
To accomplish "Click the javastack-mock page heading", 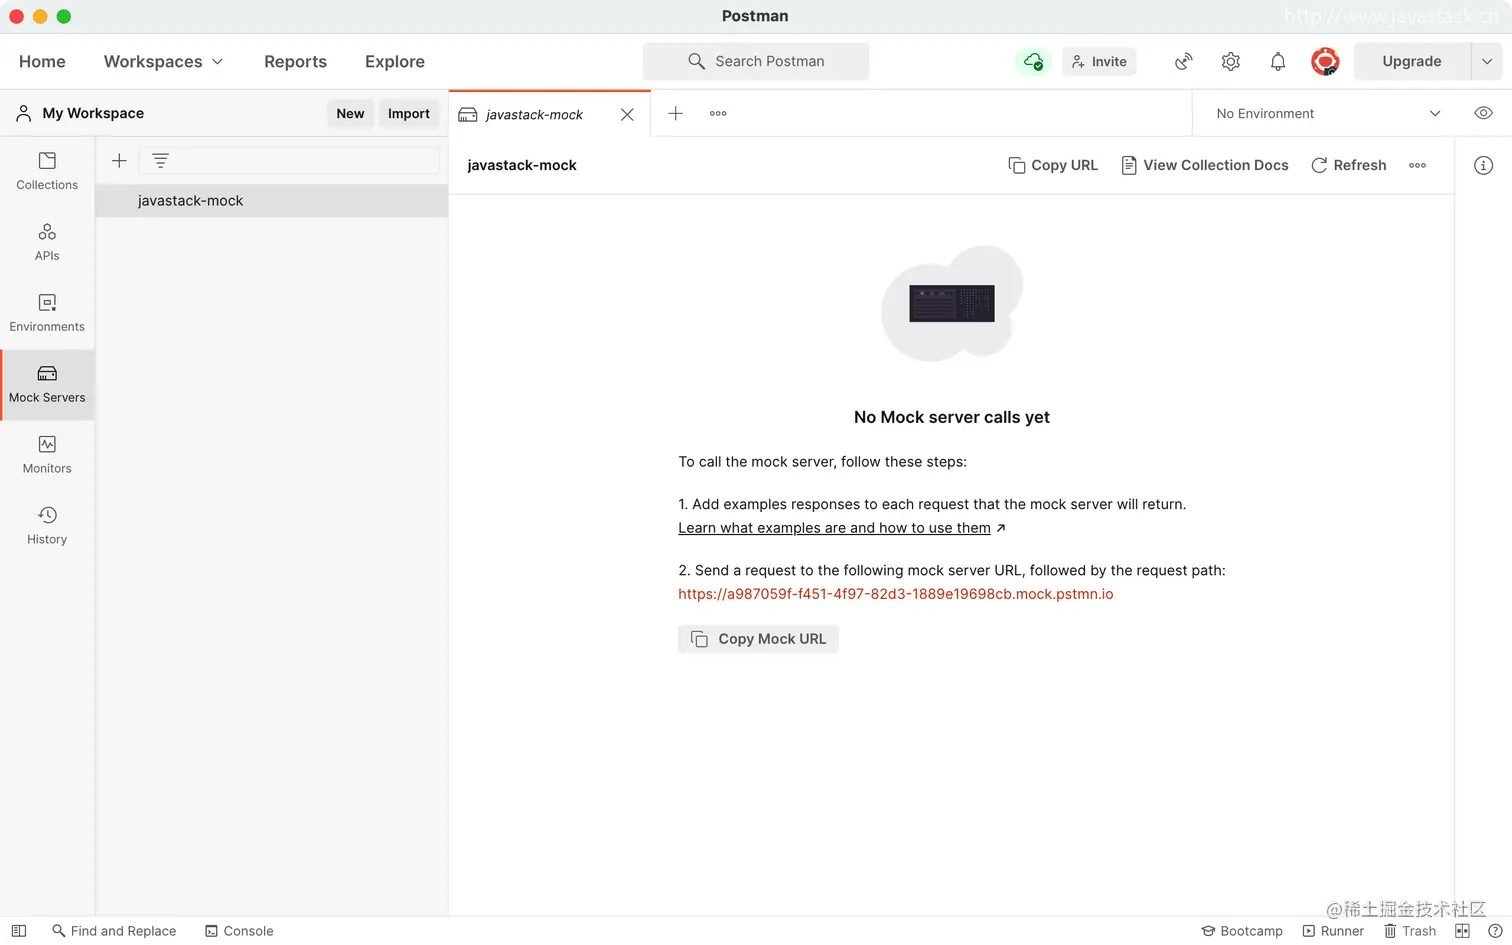I will 522,165.
